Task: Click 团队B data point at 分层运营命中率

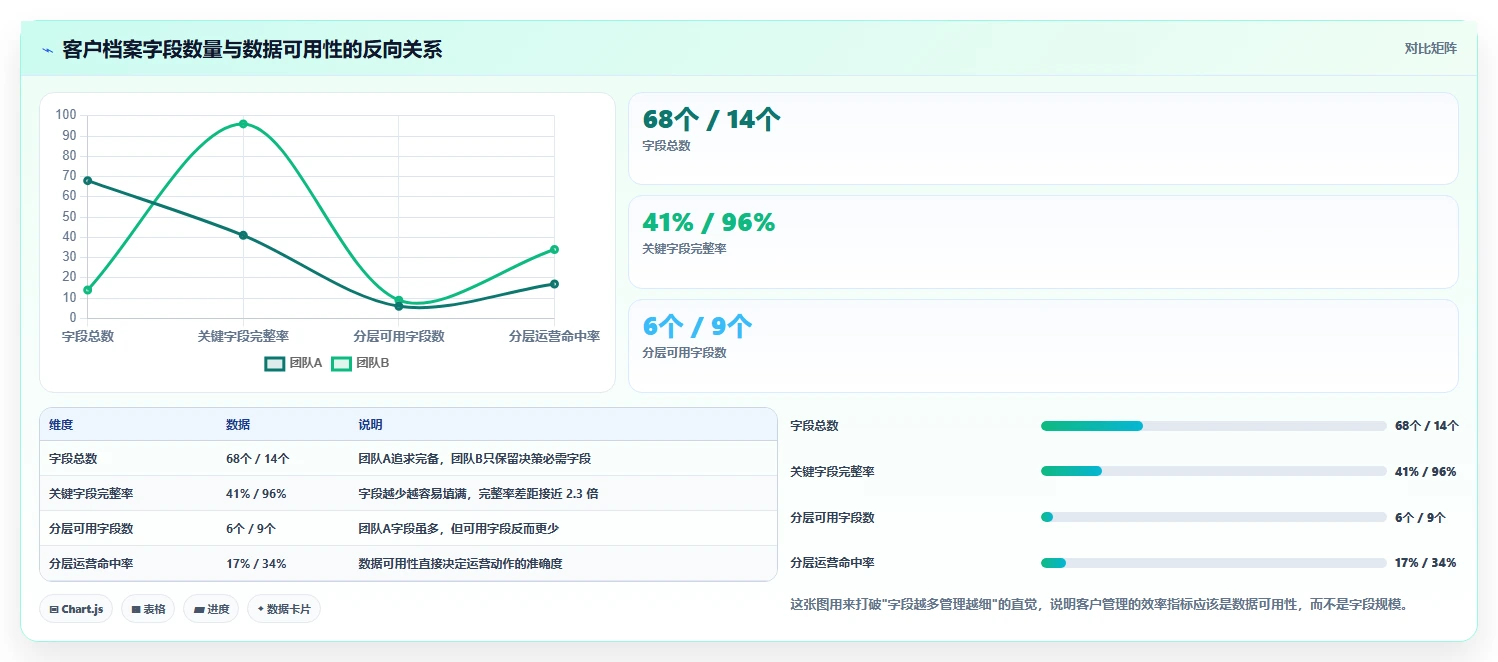Action: point(554,249)
